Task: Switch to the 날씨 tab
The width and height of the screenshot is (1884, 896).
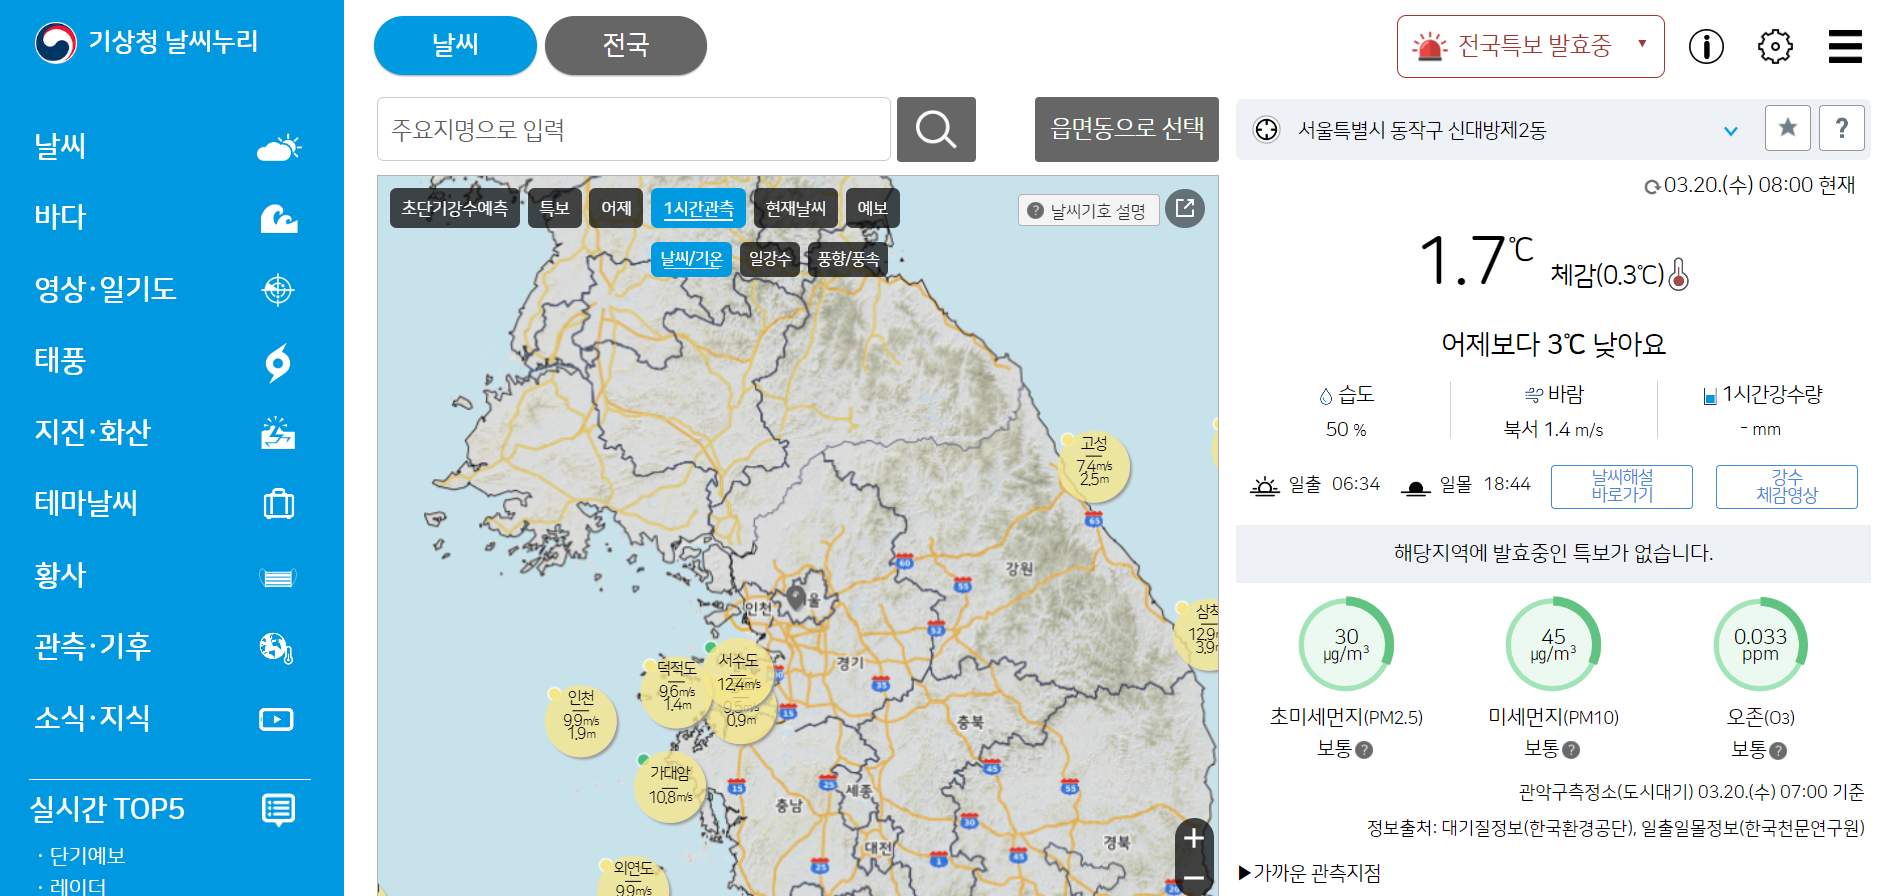Action: [x=455, y=45]
